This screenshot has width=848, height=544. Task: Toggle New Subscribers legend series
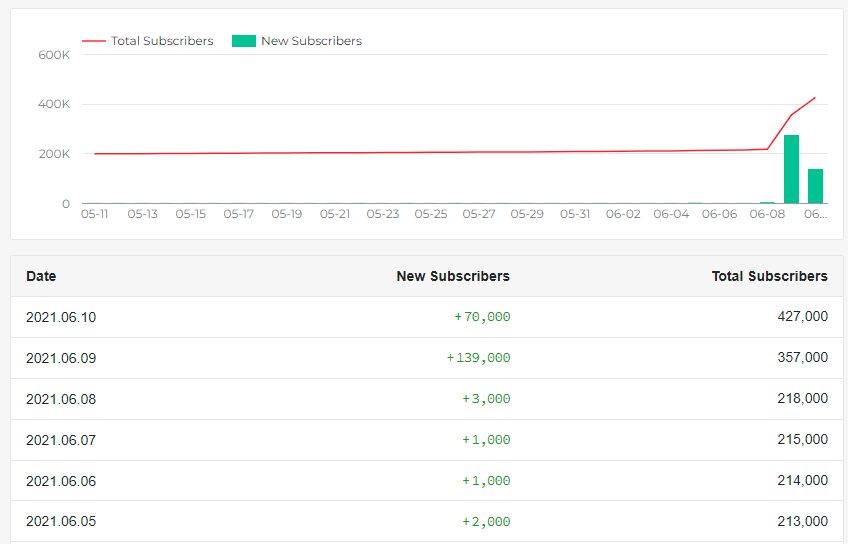[x=297, y=41]
